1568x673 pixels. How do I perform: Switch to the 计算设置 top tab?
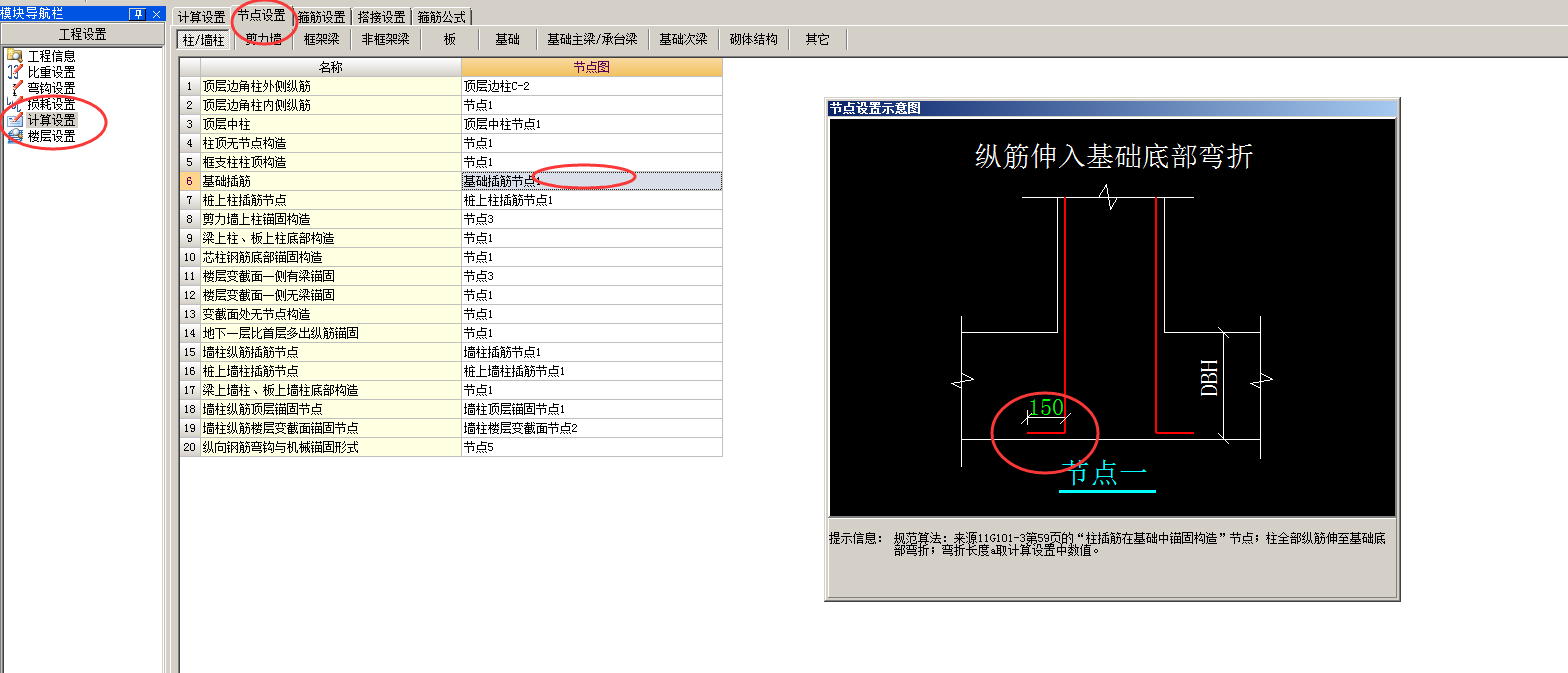tap(201, 17)
